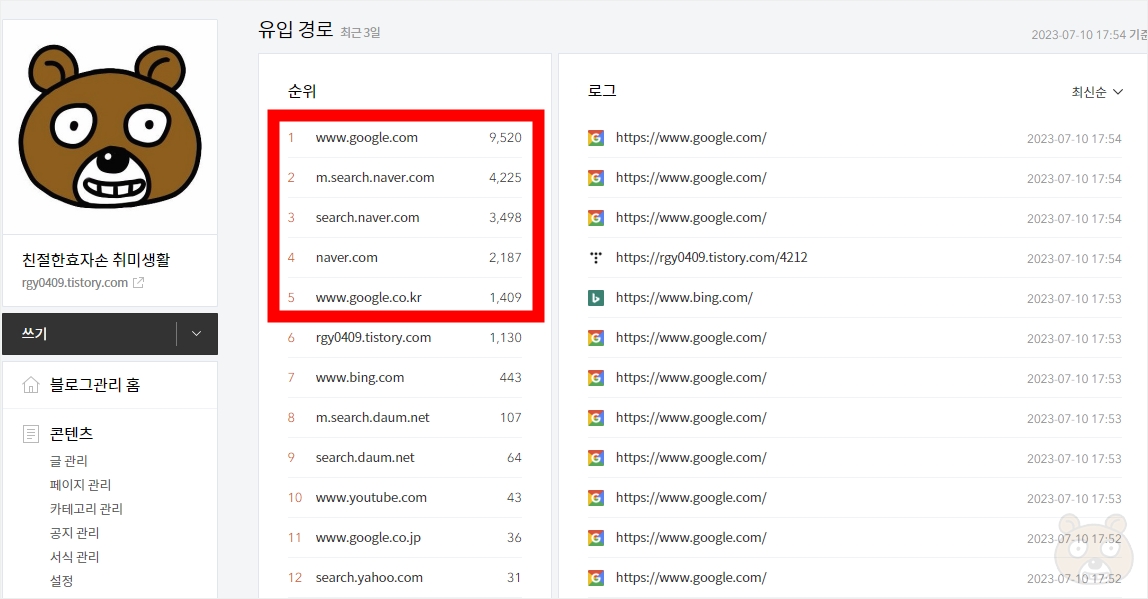Viewport: 1148px width, 599px height.
Task: Open 블로그관리 홈 menu
Action: pyautogui.click(x=94, y=385)
